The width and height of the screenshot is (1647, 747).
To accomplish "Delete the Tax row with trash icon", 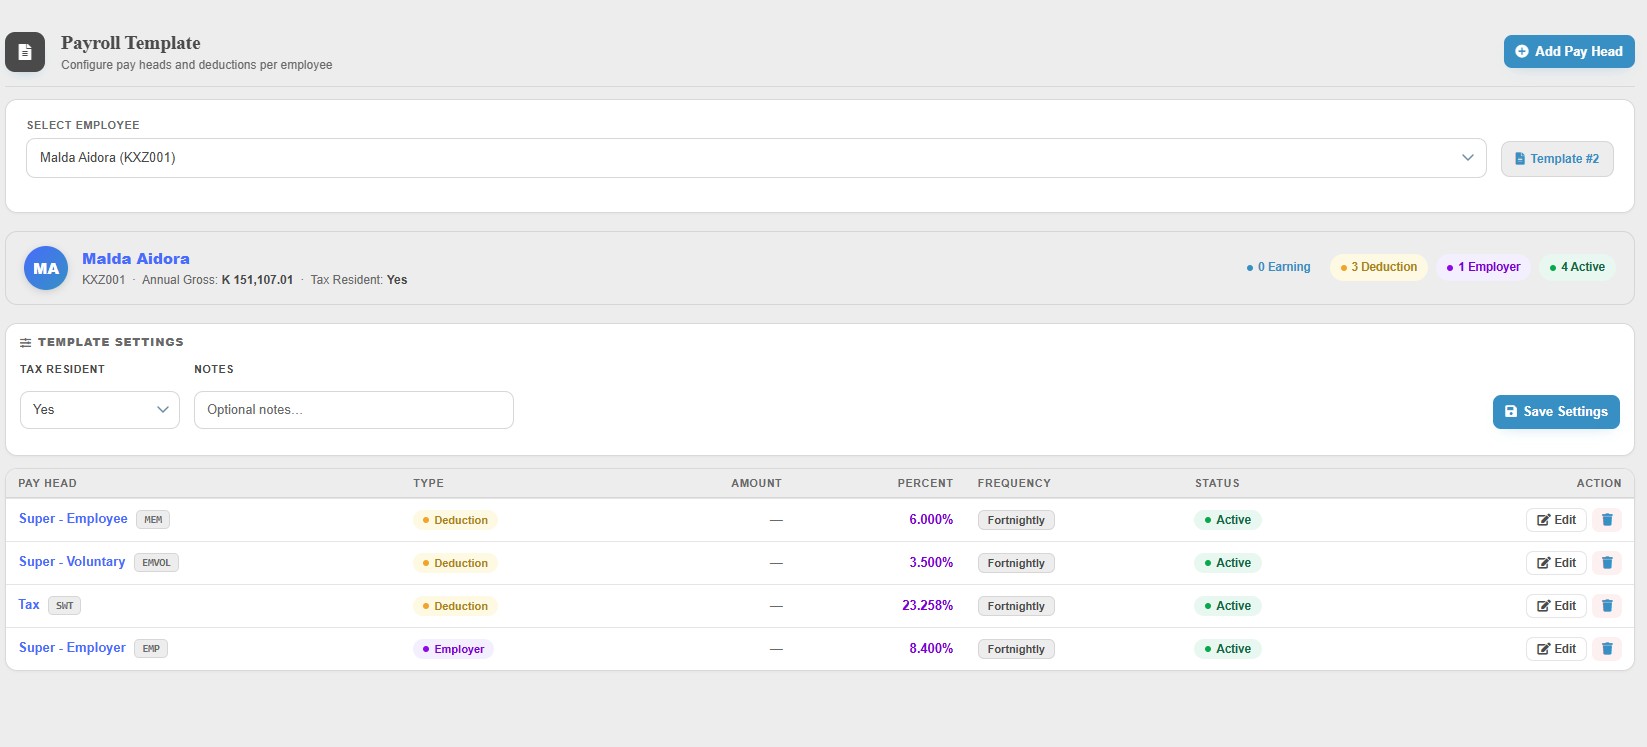I will (x=1607, y=606).
